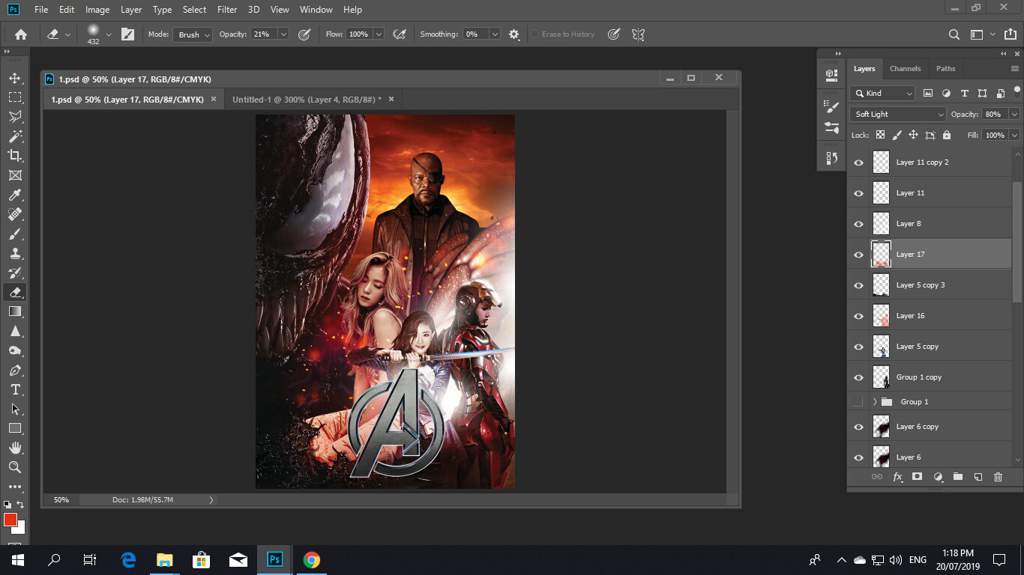Switch to the Channels tab
1024x575 pixels.
pos(905,69)
